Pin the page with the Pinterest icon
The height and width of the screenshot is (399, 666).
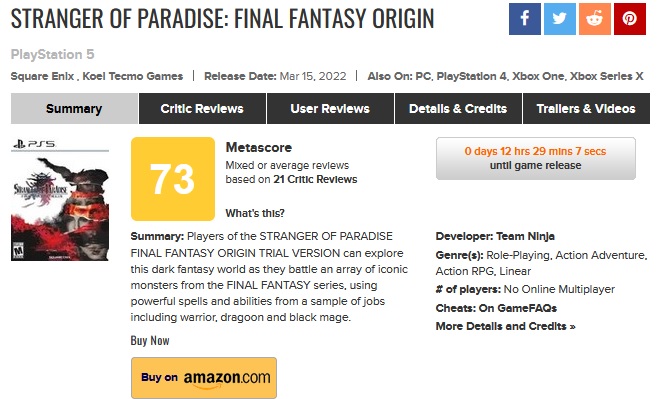pyautogui.click(x=629, y=19)
